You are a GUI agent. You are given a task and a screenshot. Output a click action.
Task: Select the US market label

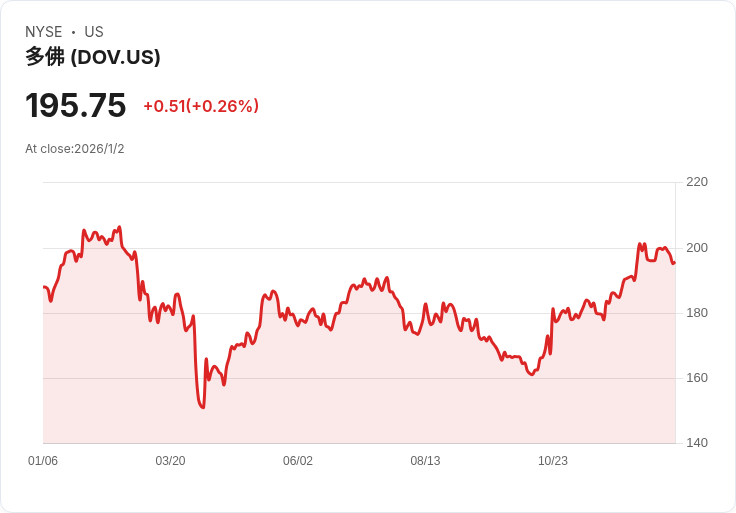point(94,32)
